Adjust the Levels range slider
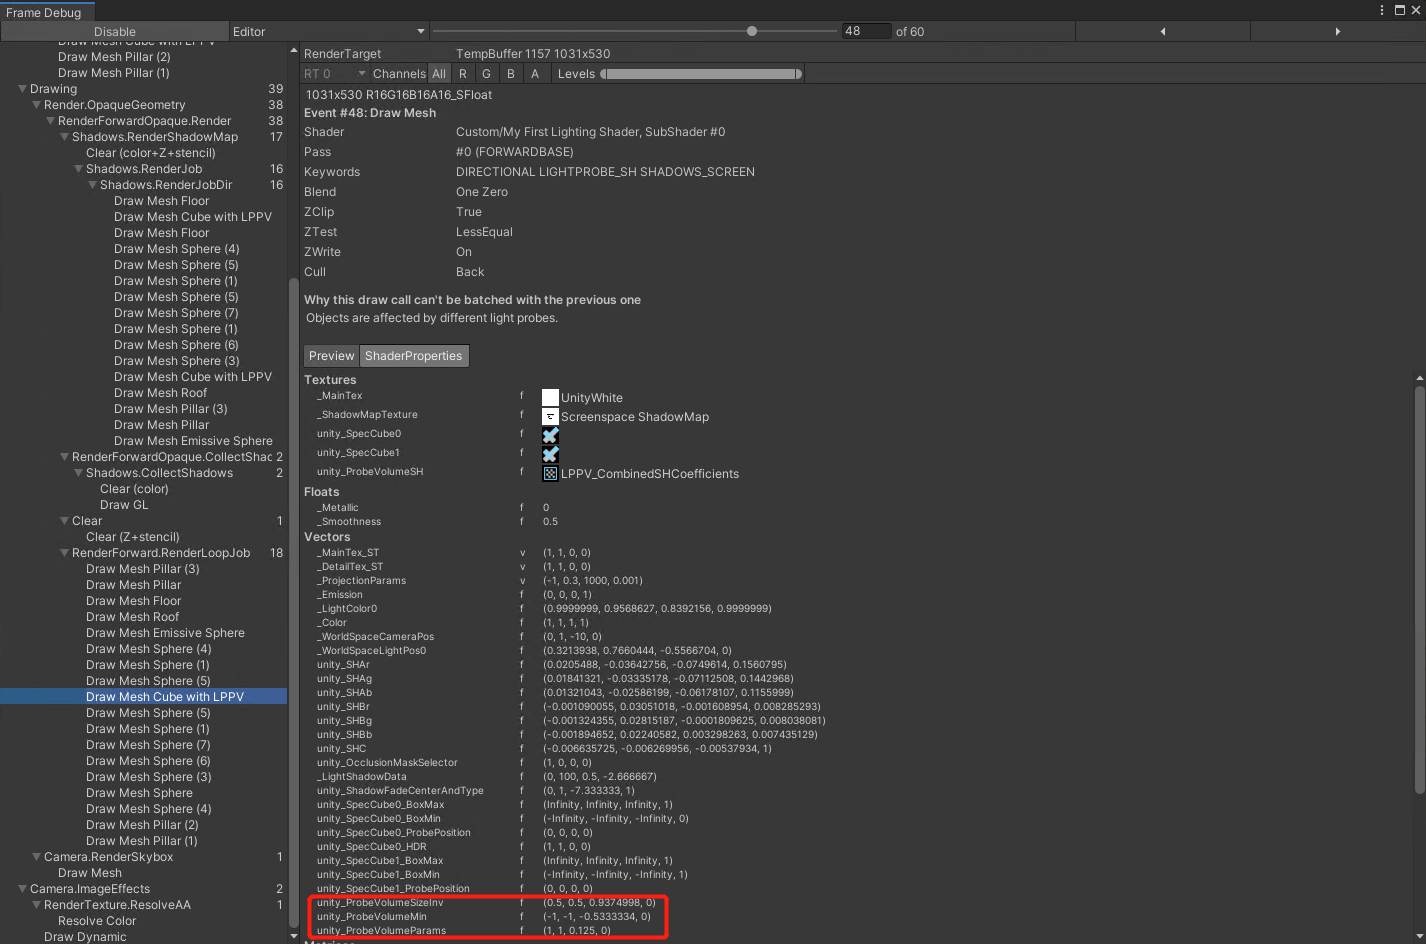Screen dimensions: 1426x944 point(702,74)
